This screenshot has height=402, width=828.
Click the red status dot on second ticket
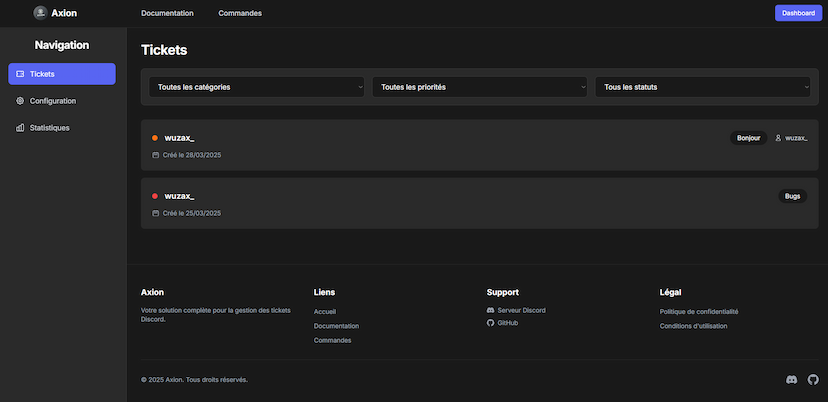155,196
